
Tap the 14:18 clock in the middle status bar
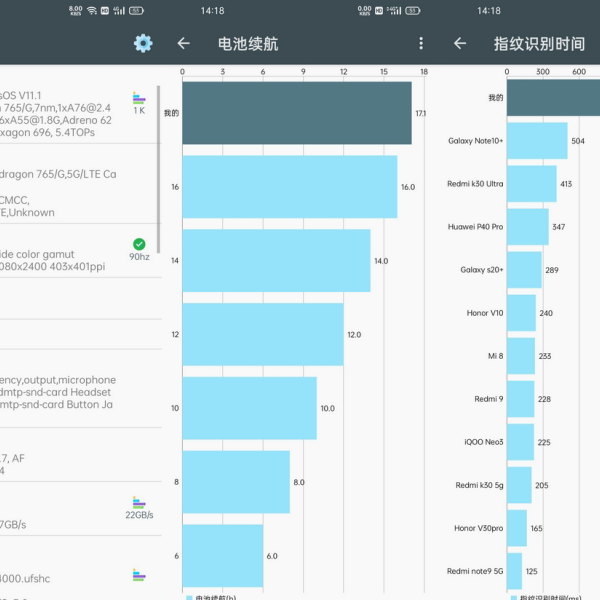tap(212, 11)
